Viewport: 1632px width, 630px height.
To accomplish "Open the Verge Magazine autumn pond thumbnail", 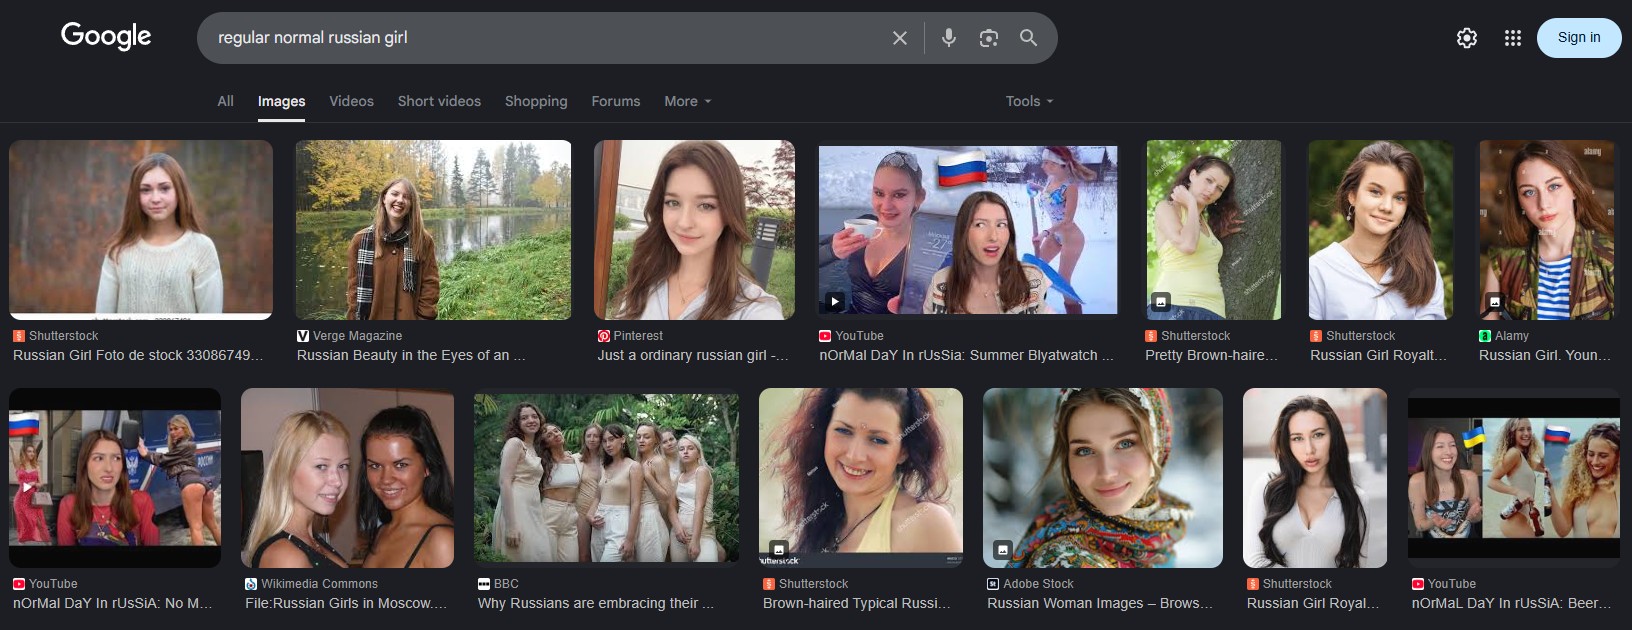I will click(433, 230).
